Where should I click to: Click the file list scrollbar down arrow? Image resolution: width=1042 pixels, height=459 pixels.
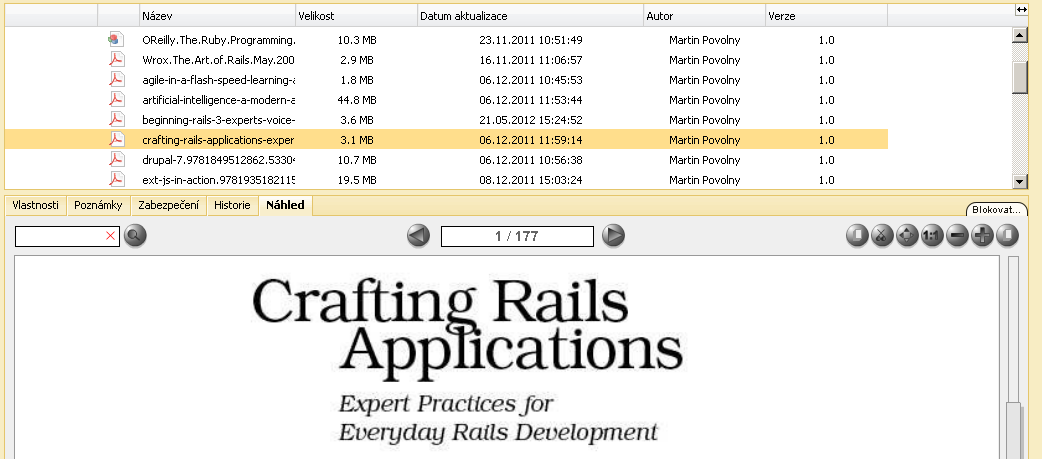(x=1020, y=181)
